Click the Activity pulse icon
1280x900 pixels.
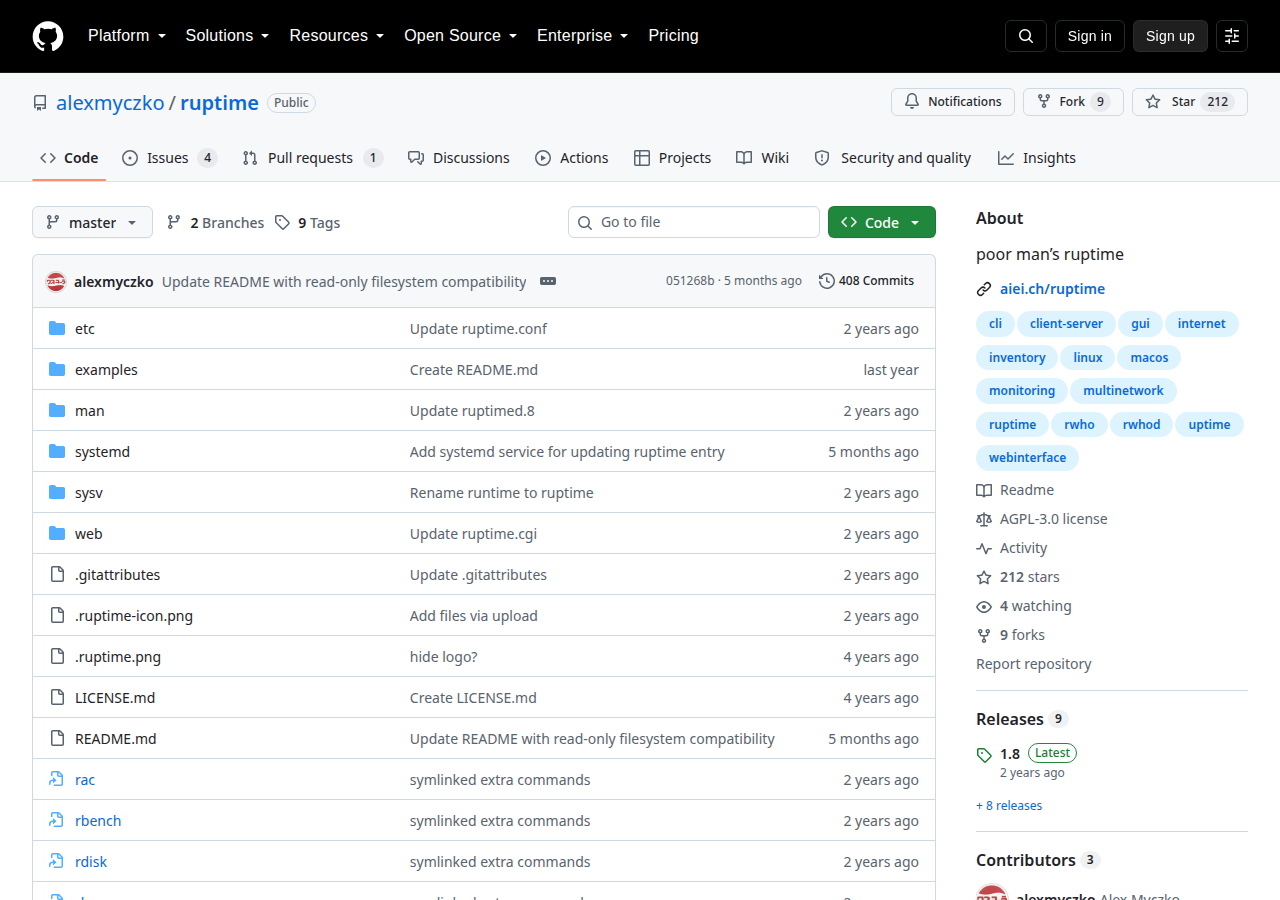[984, 548]
